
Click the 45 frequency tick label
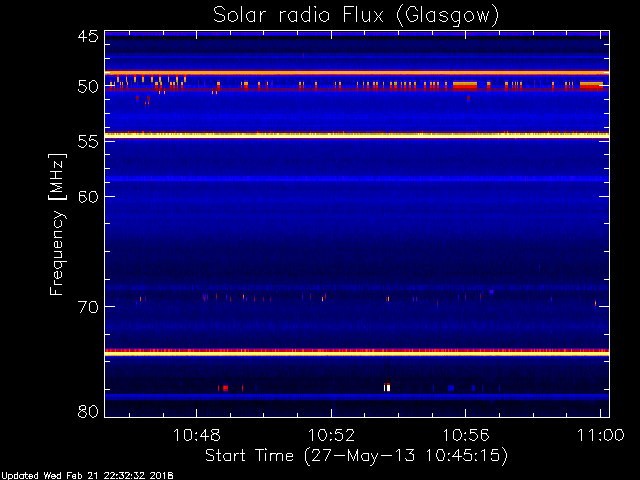pyautogui.click(x=88, y=37)
